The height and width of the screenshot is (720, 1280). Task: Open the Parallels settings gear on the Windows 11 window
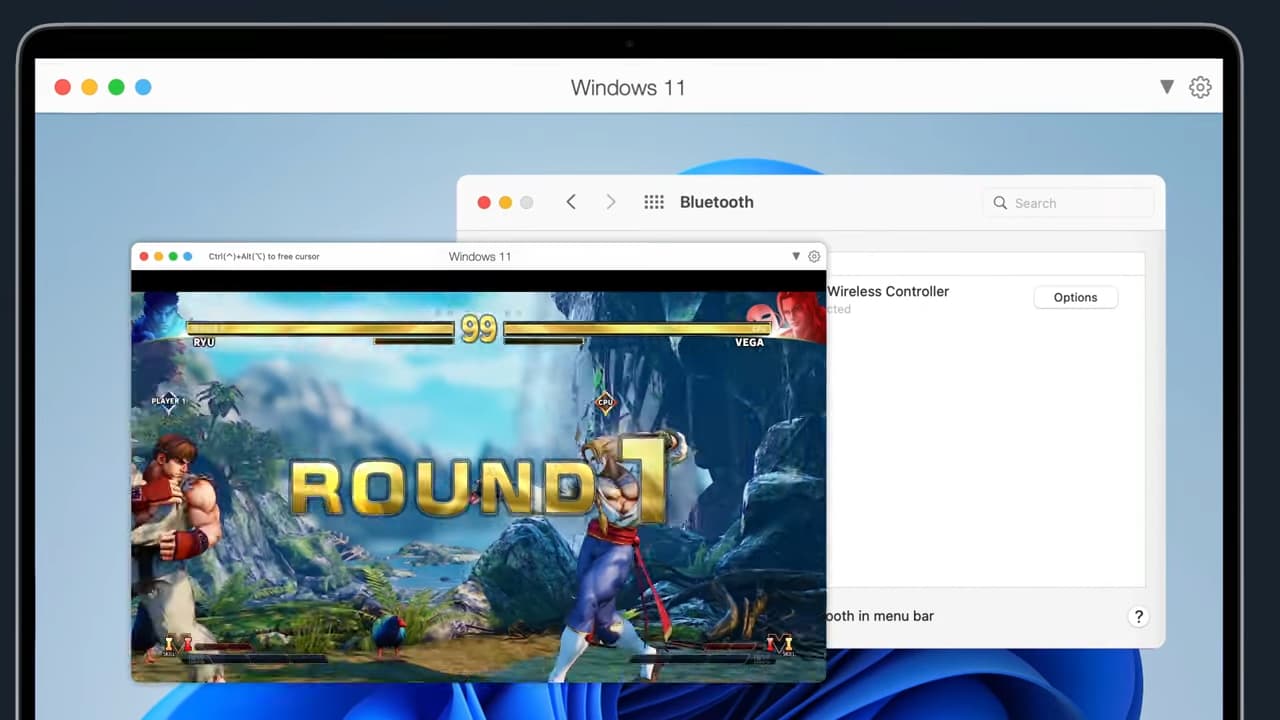click(1200, 87)
